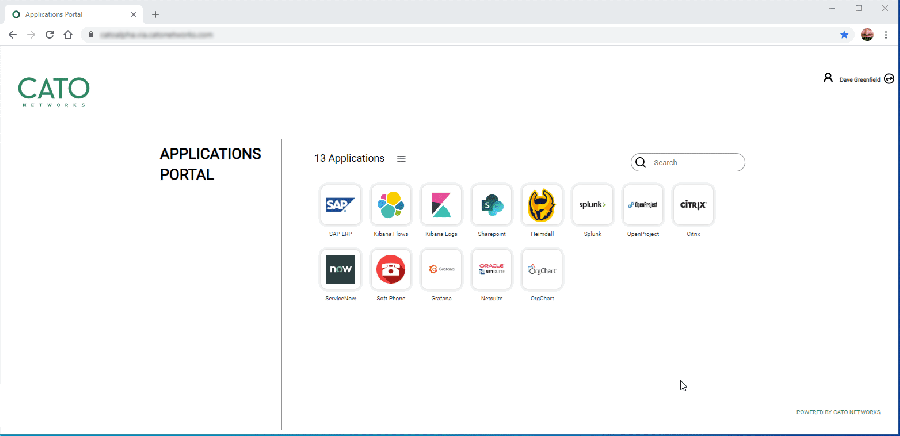Click the 'ServiceNow' label text
The width and height of the screenshot is (900, 436).
point(340,298)
